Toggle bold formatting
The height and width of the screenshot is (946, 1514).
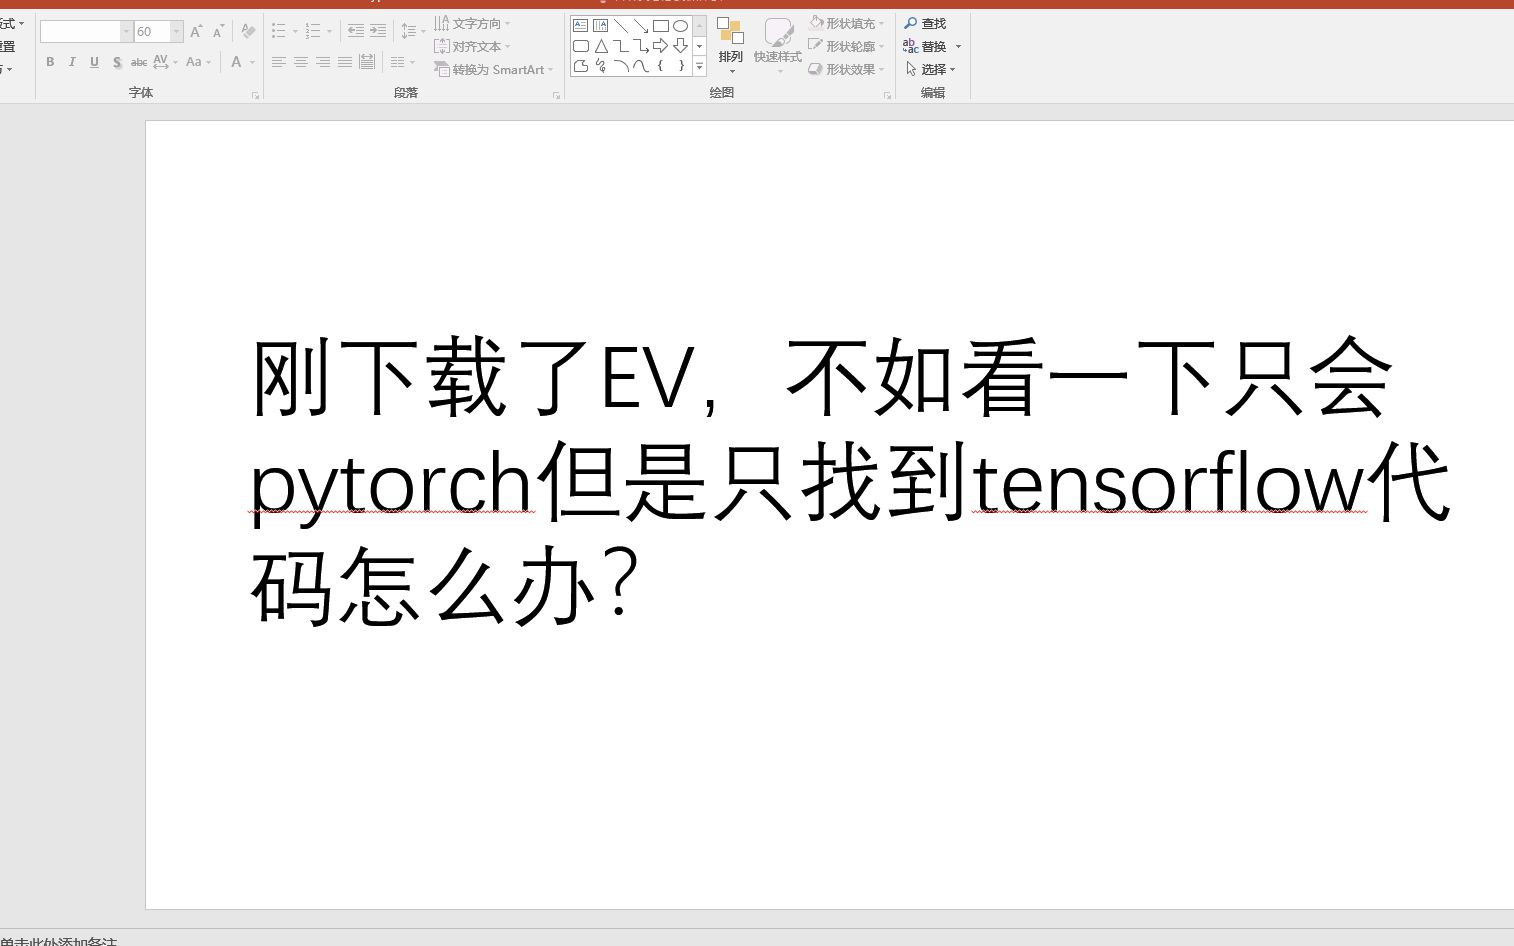[50, 62]
